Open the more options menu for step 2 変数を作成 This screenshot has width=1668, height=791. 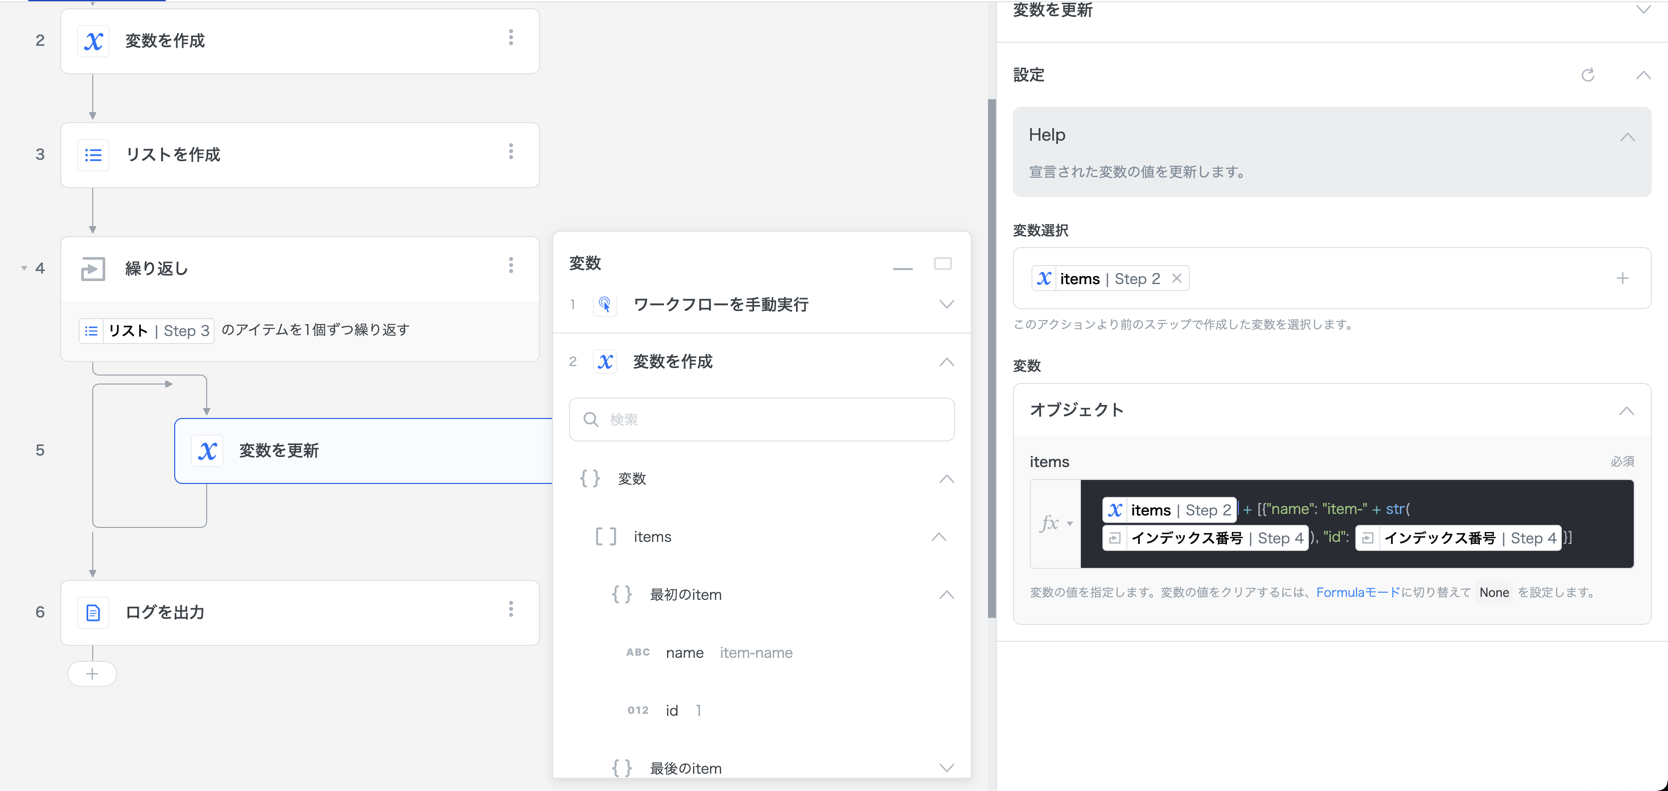[511, 38]
